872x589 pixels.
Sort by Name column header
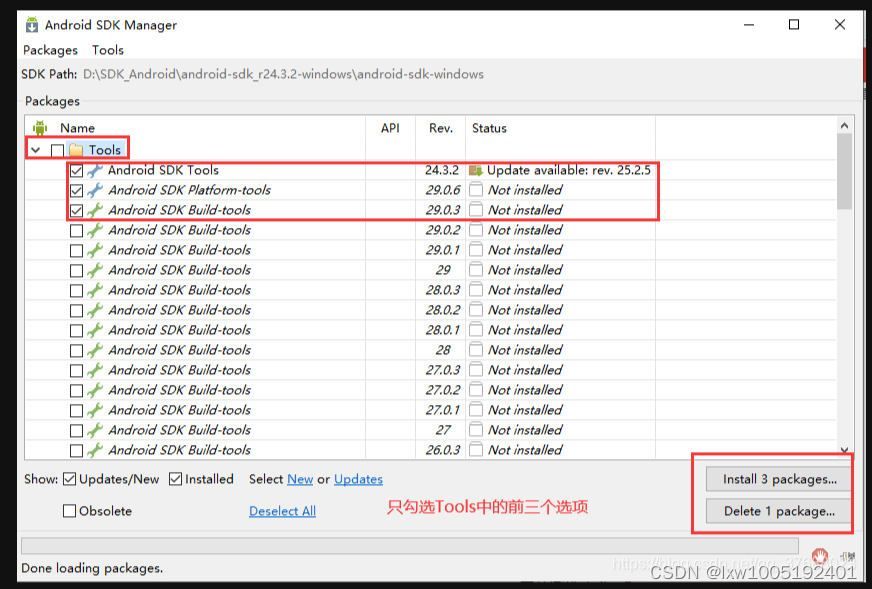click(x=77, y=128)
